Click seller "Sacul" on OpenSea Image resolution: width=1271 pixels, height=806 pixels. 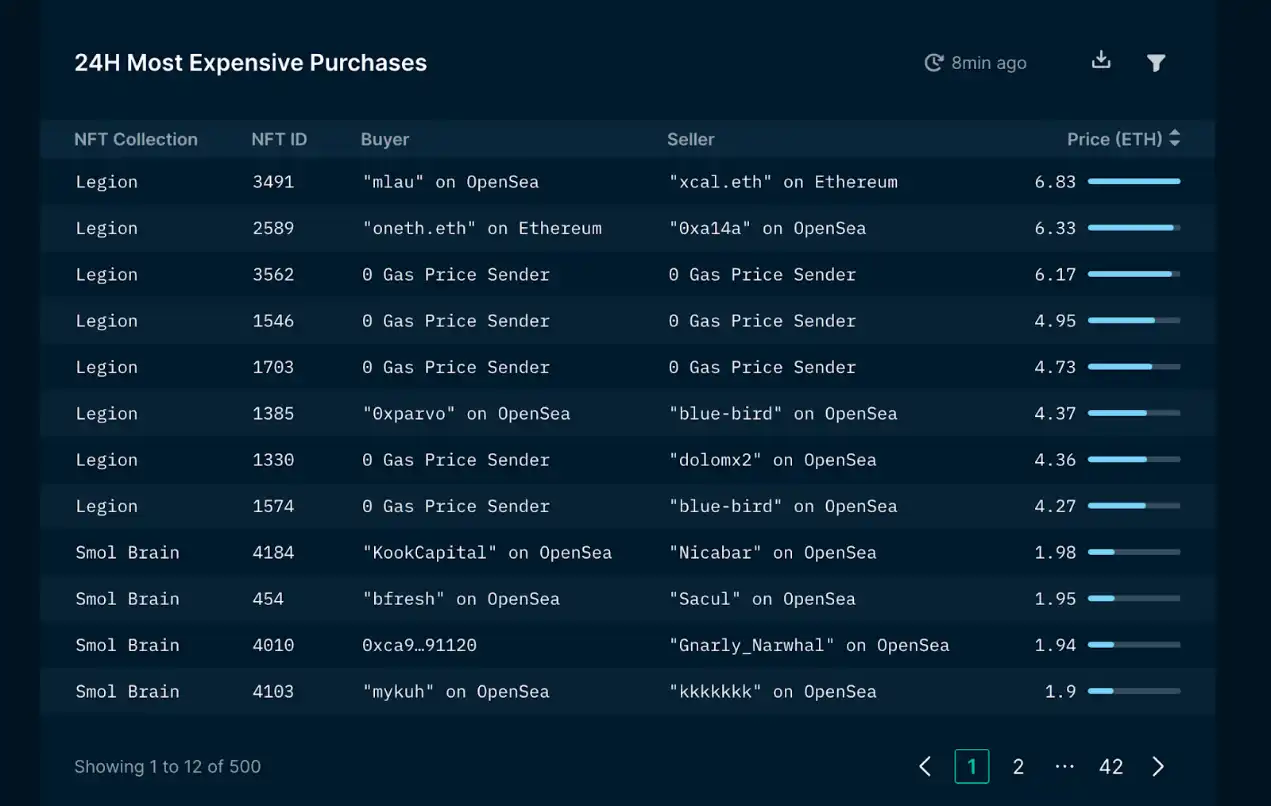click(762, 599)
